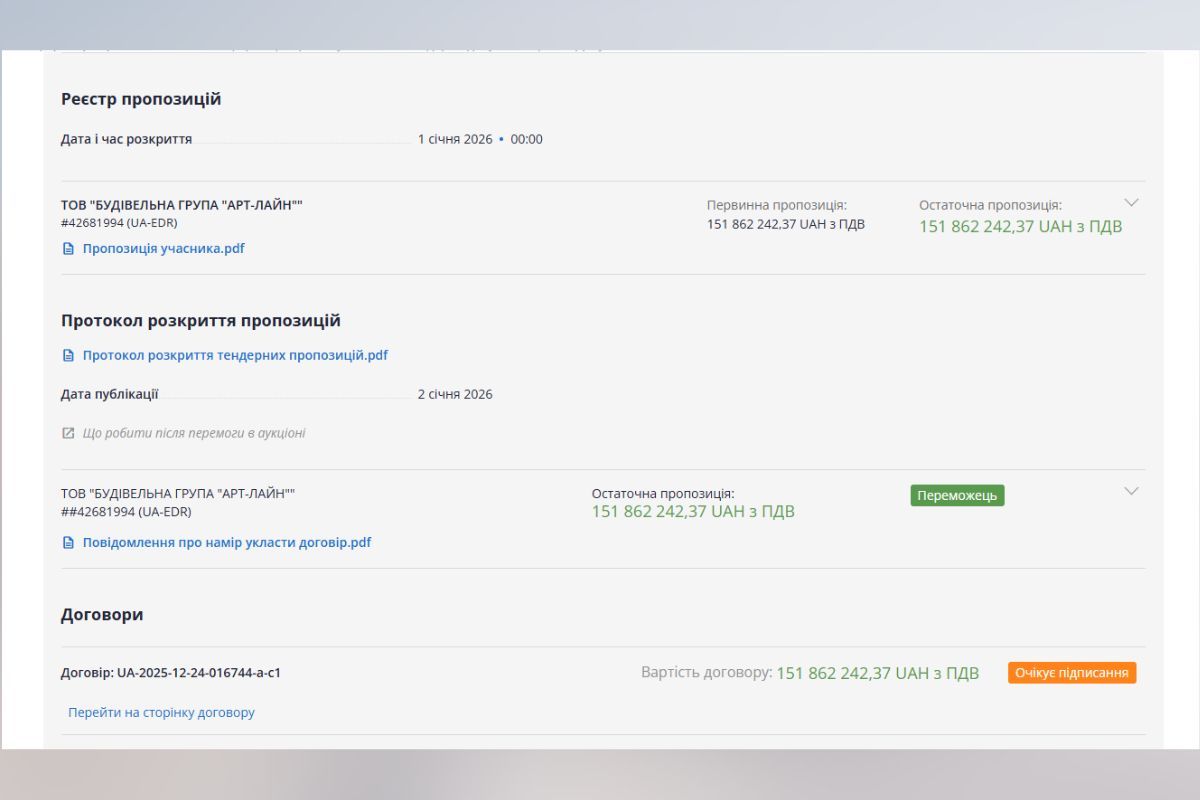Open Що робити після перемоги в аукціоні

tap(194, 433)
